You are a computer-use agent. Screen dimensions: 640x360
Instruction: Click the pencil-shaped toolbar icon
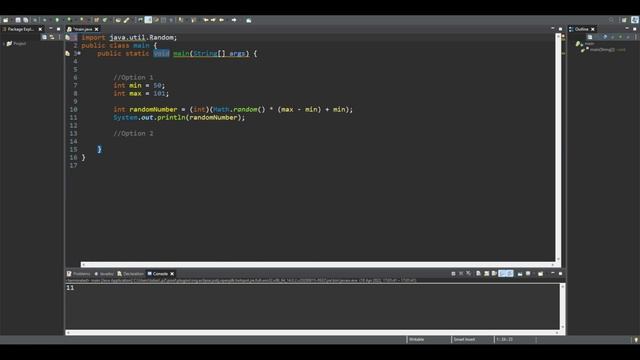pyautogui.click(x=127, y=20)
